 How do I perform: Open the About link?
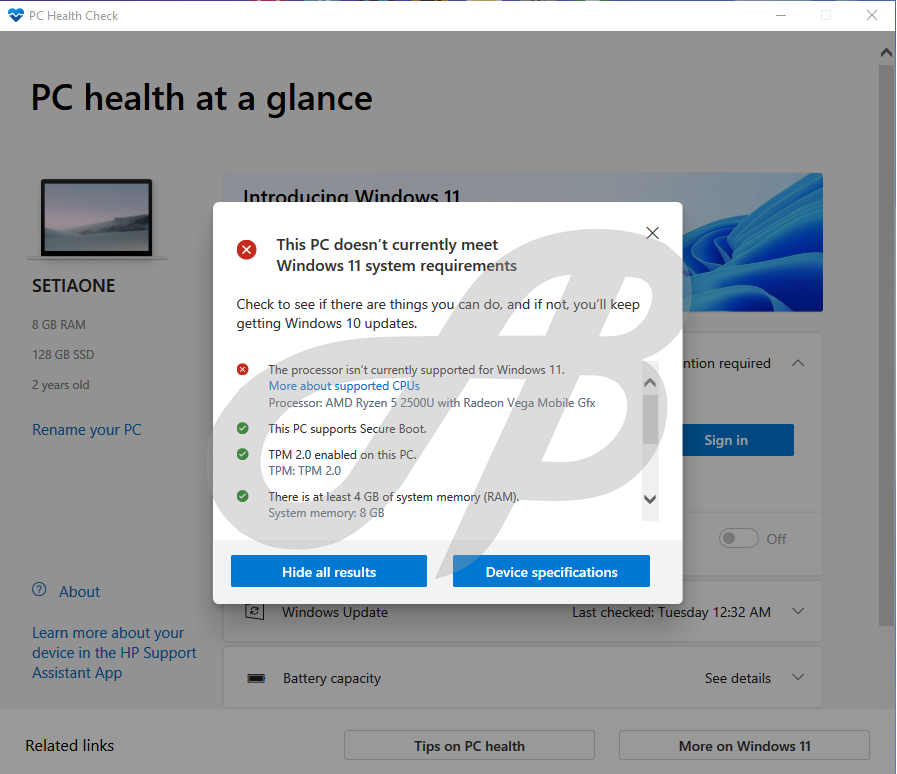click(80, 592)
